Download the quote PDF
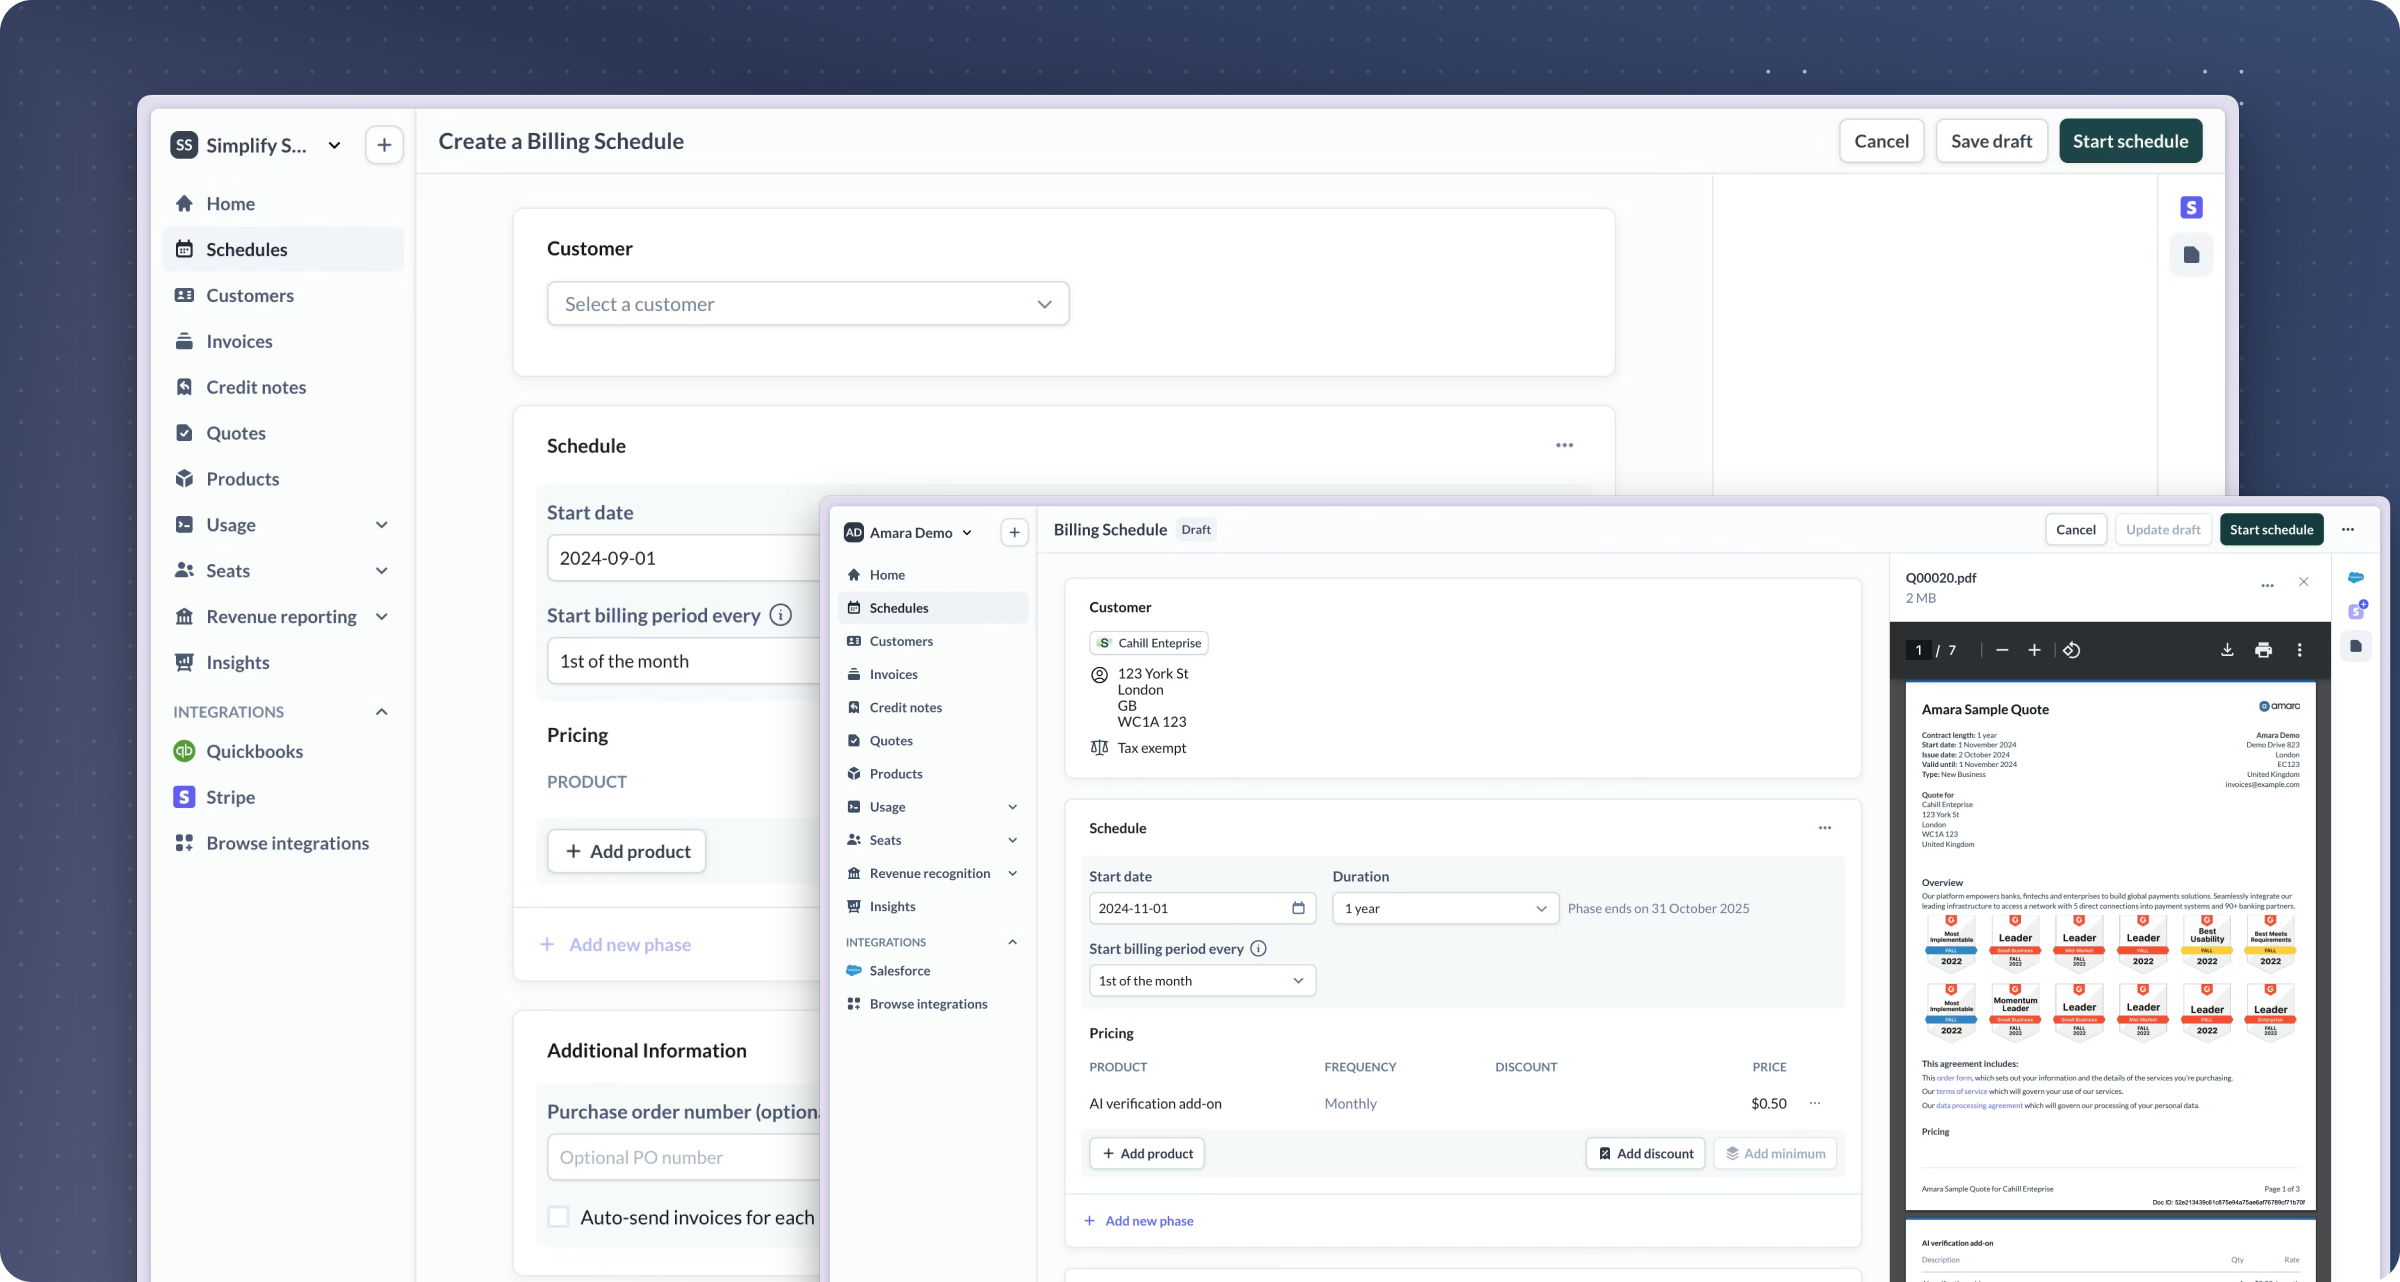2400x1282 pixels. point(2227,650)
